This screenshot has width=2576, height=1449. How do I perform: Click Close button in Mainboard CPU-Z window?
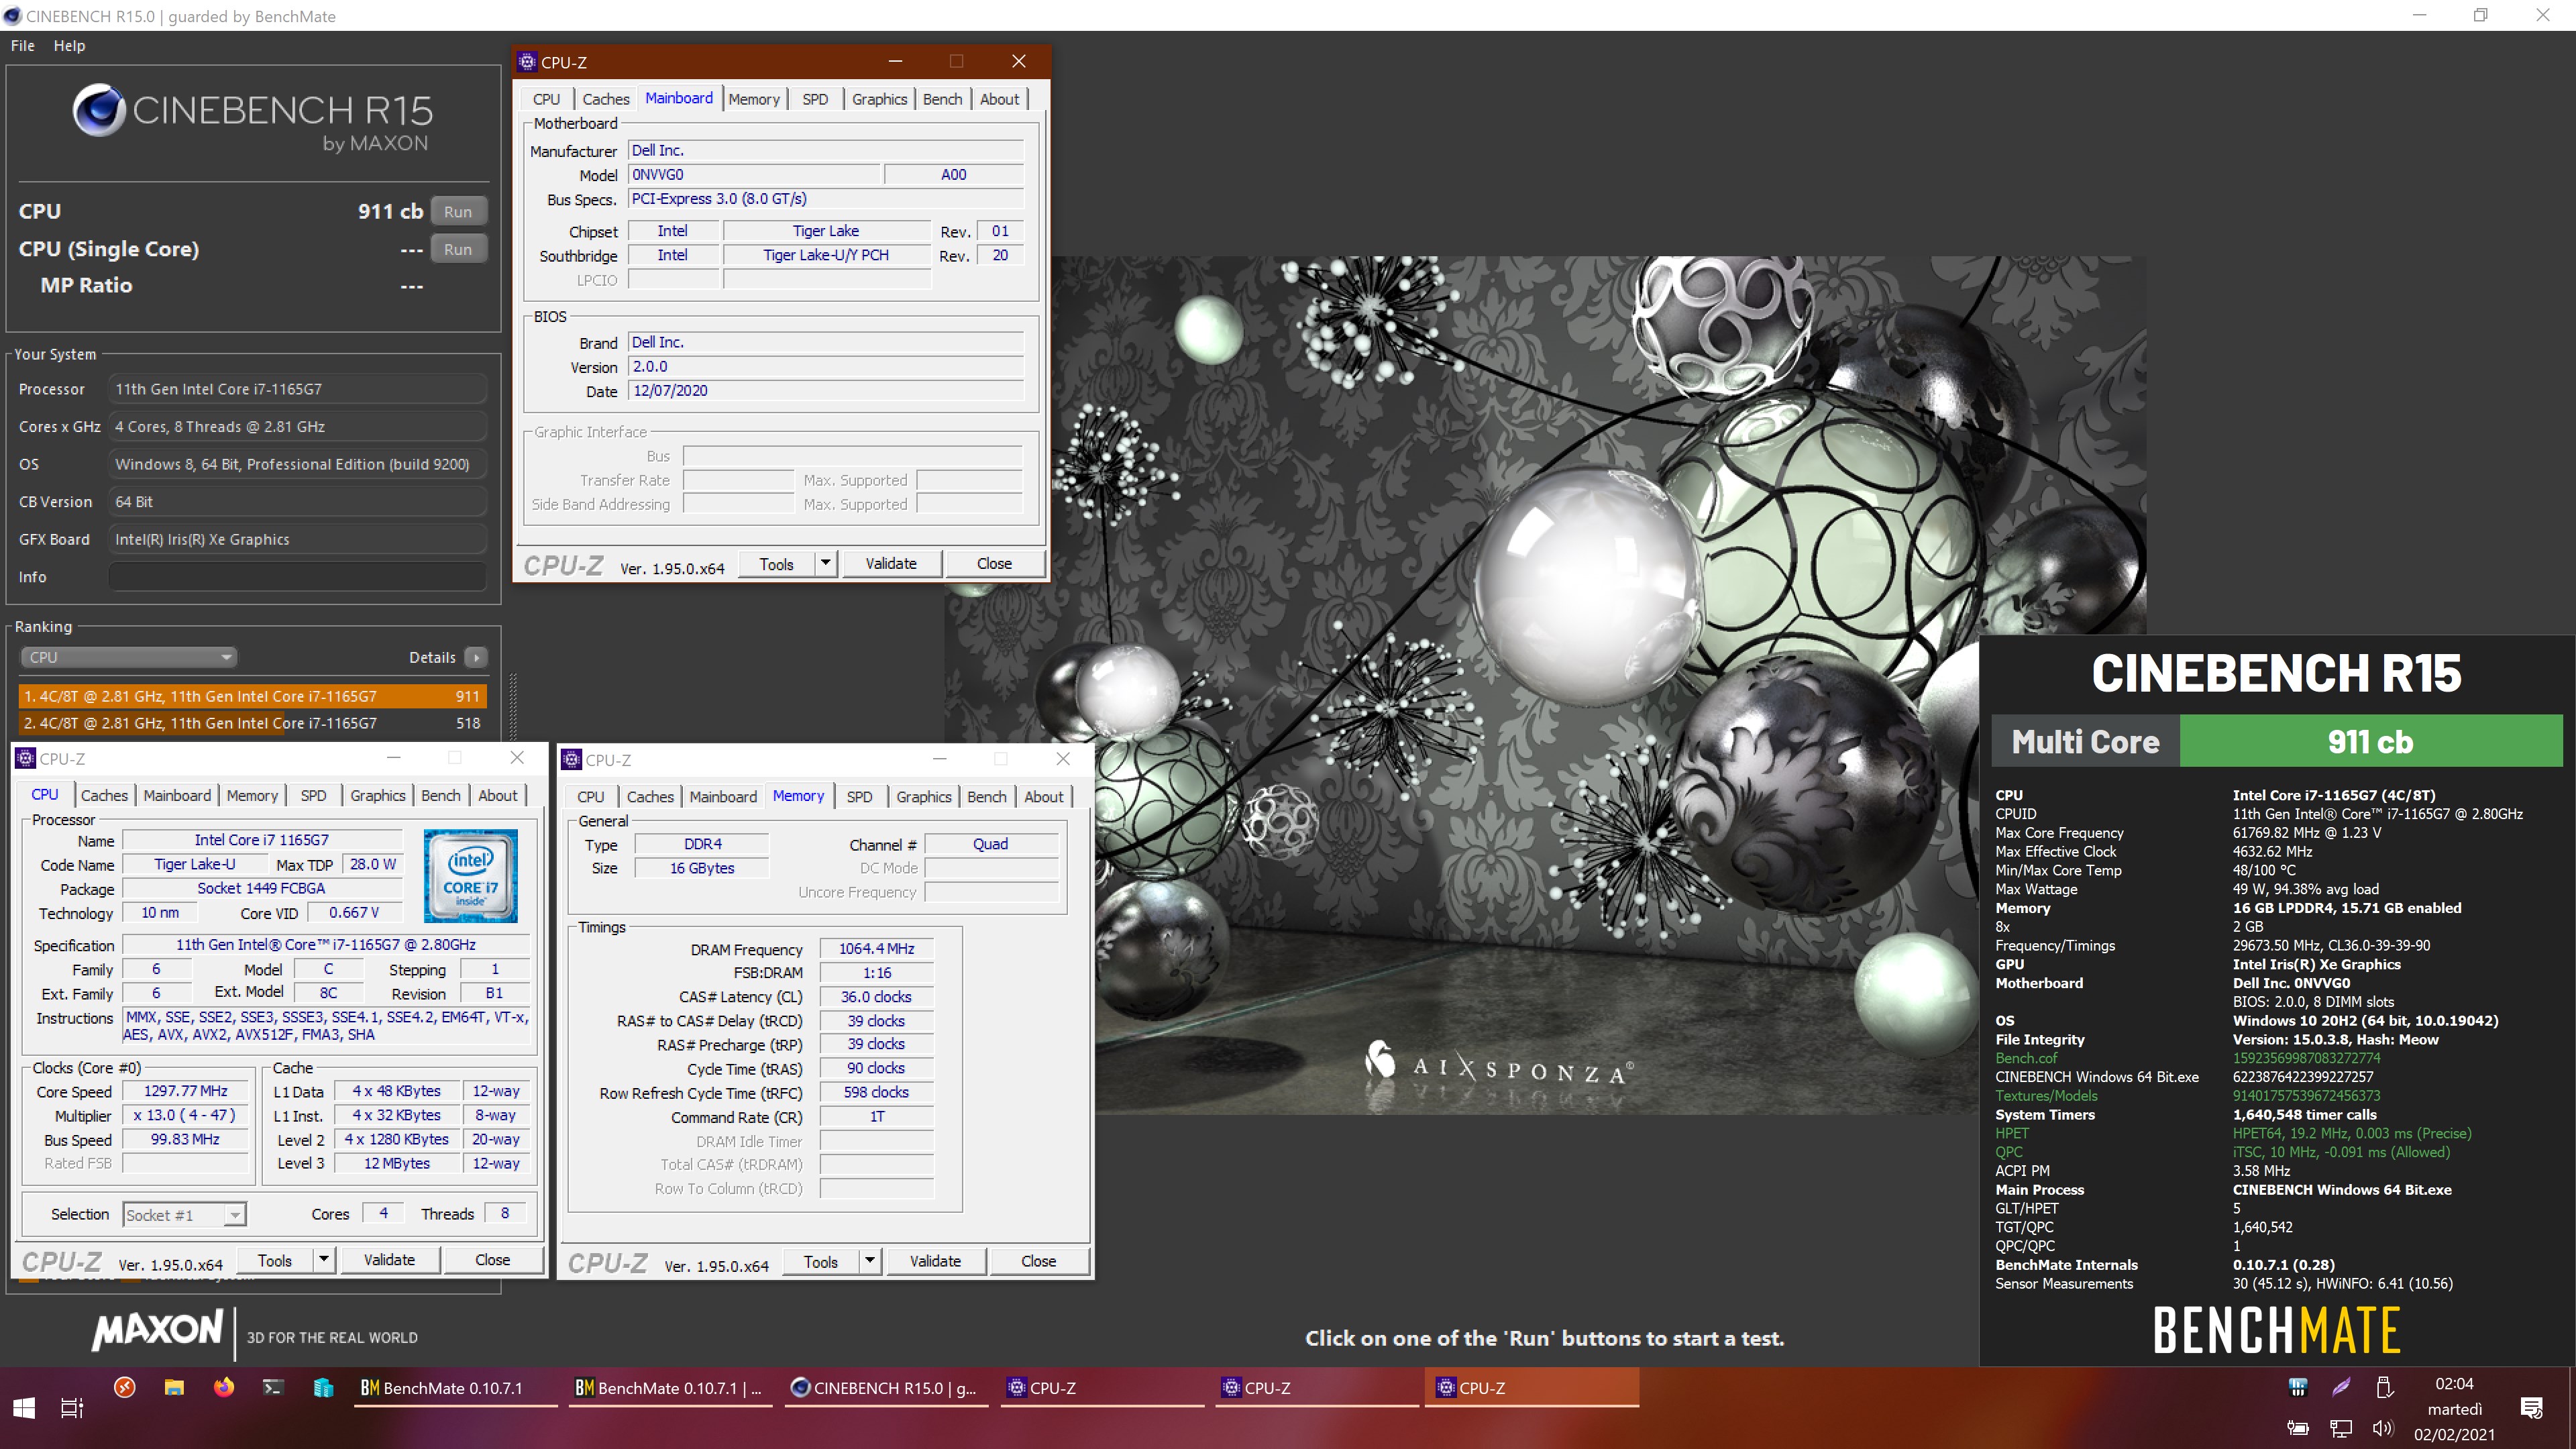coord(994,564)
